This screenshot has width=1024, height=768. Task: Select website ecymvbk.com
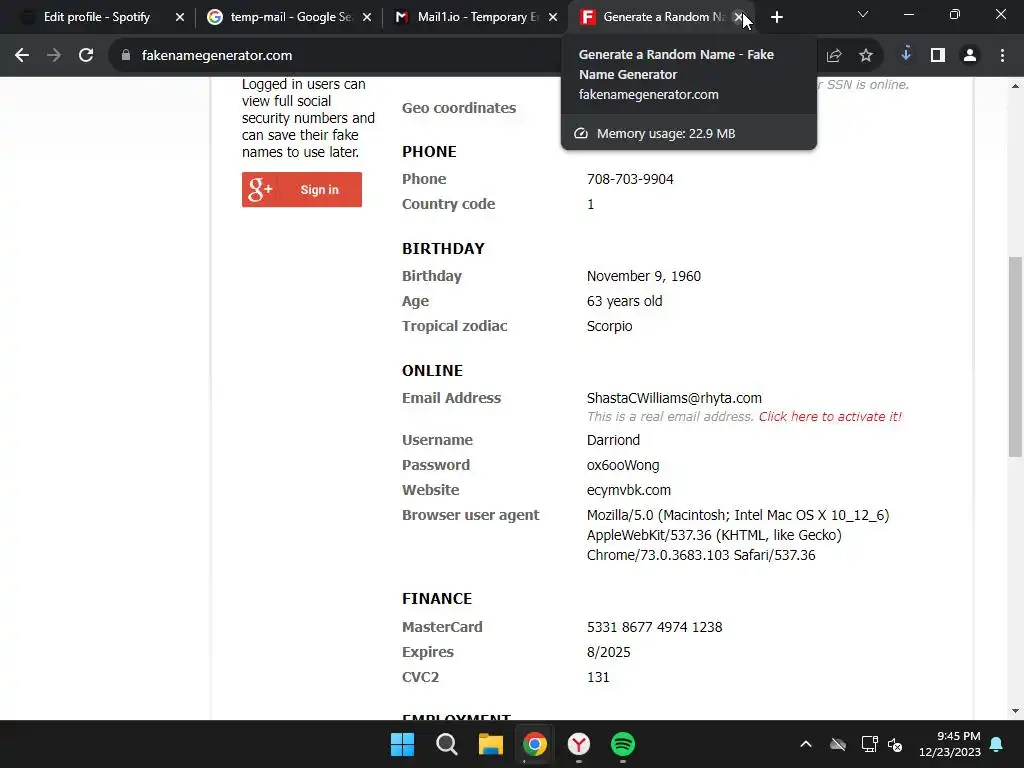[x=628, y=490]
